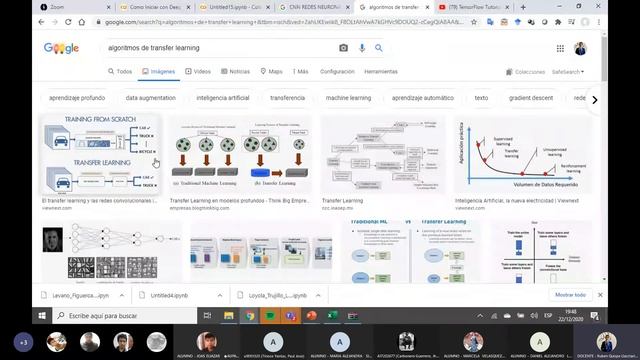
Task: Open Training From Scratch image result
Action: 100,155
